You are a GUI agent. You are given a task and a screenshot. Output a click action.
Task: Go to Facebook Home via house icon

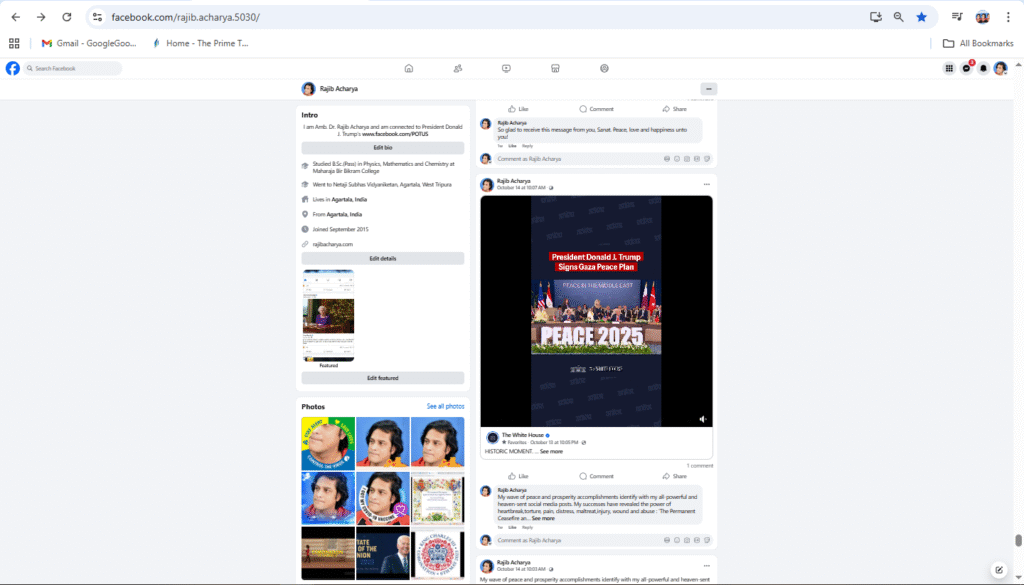[408, 68]
